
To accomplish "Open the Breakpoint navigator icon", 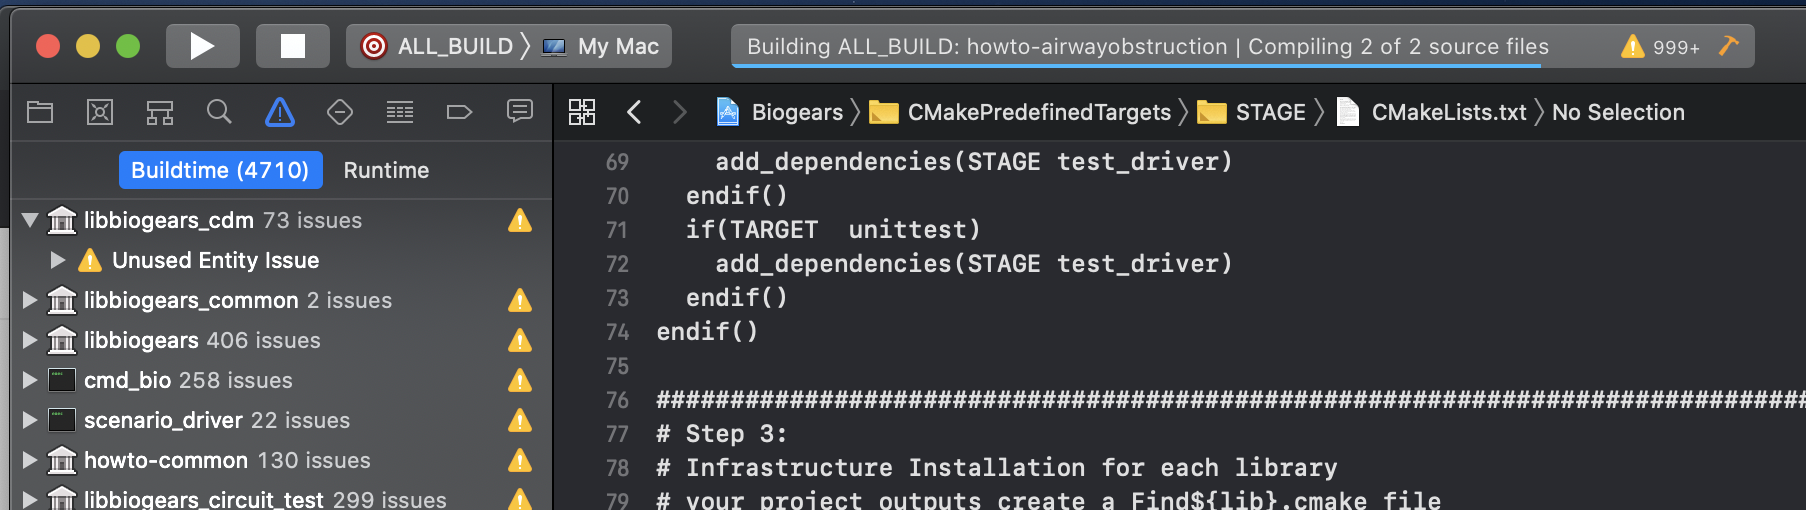I will click(x=459, y=112).
